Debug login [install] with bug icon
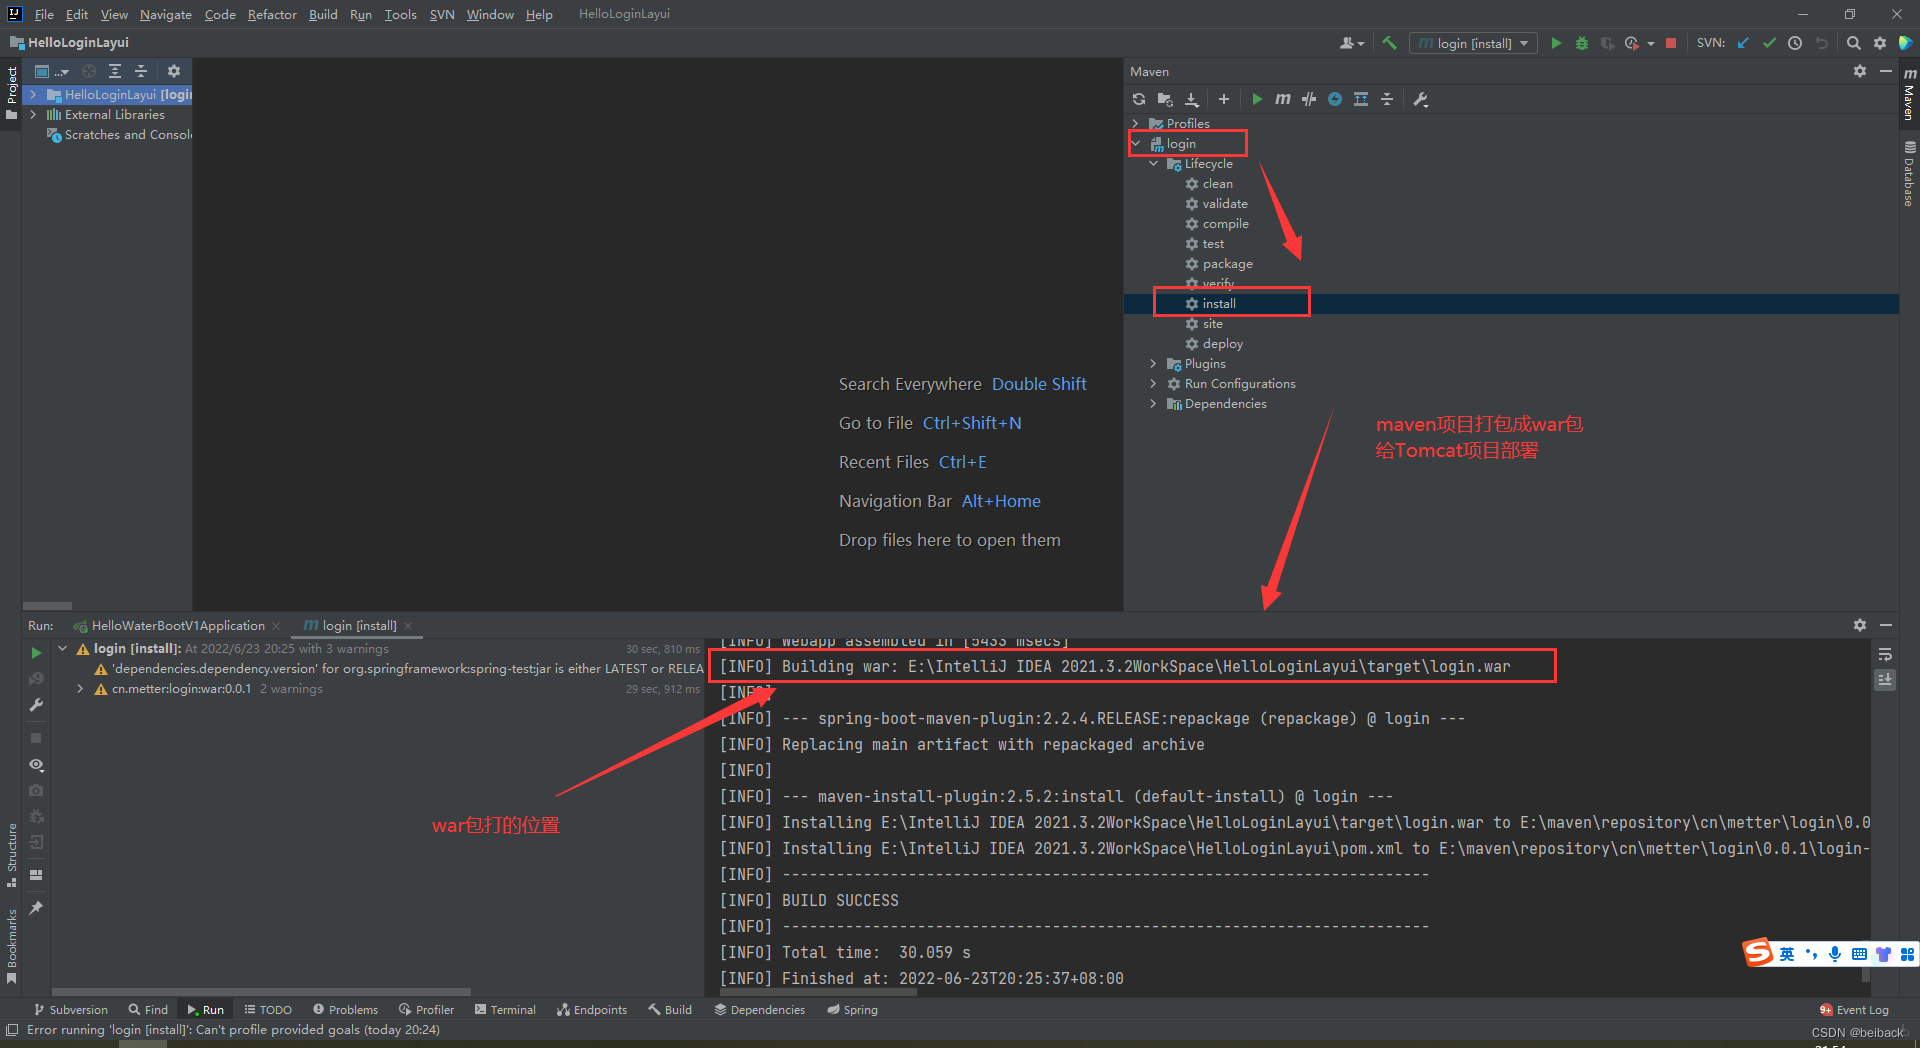 pyautogui.click(x=1582, y=43)
